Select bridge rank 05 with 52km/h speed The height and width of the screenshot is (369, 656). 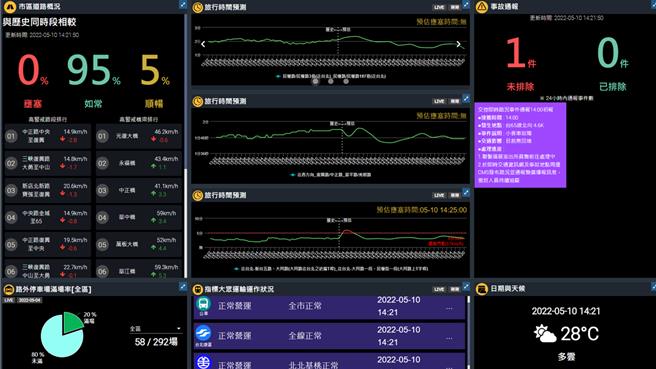point(139,244)
